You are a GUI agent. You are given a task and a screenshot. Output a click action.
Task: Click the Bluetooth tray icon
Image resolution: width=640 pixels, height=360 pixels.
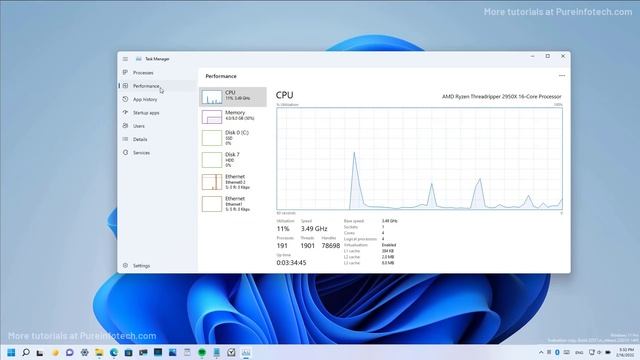(x=557, y=352)
